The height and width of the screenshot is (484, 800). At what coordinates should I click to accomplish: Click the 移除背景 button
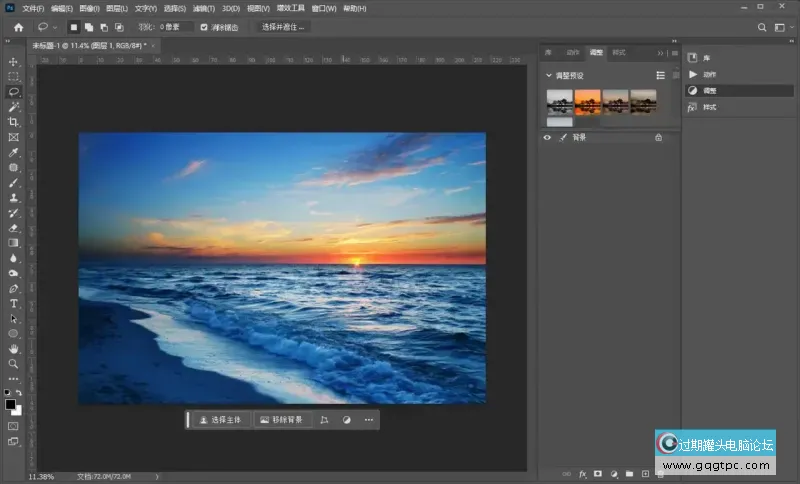coord(282,420)
